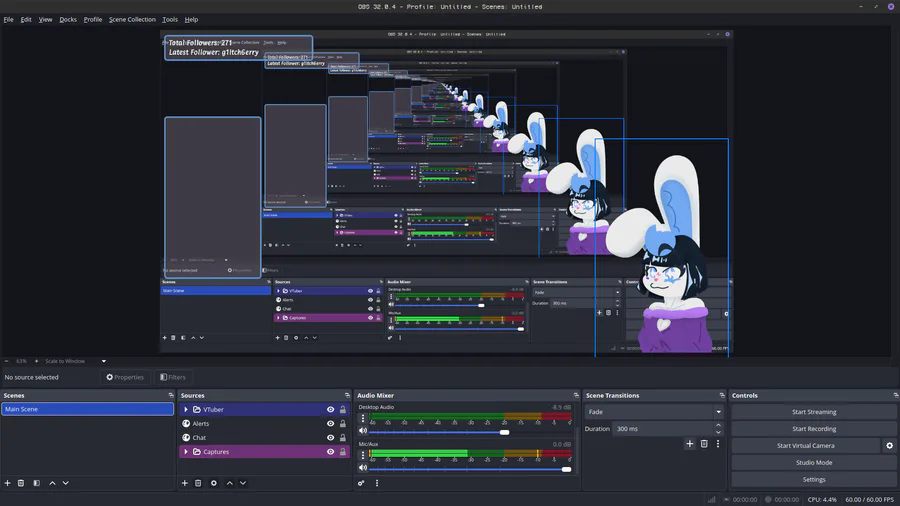
Task: Open the Help menu
Action: 191,20
